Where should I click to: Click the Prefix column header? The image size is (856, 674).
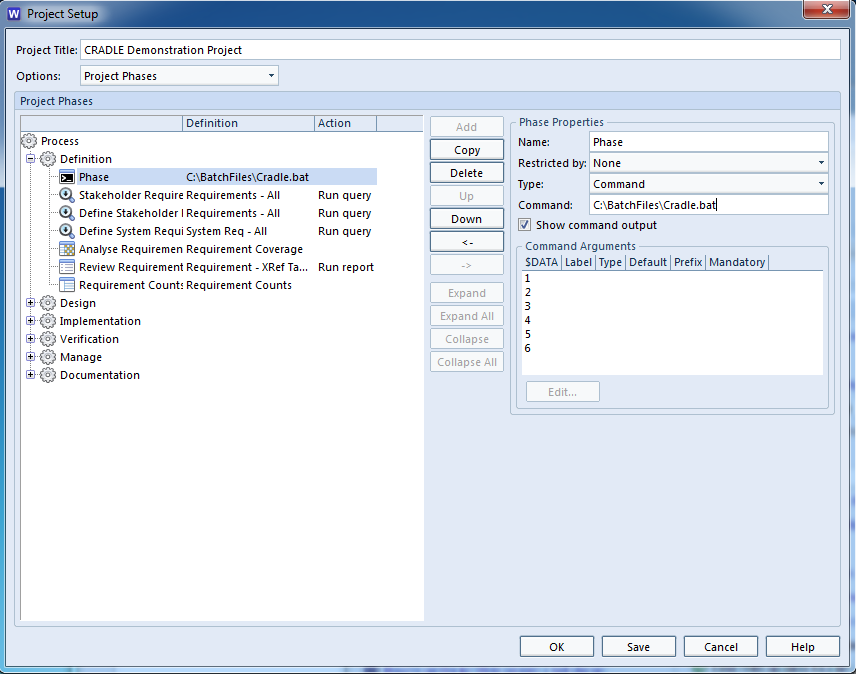(x=688, y=263)
